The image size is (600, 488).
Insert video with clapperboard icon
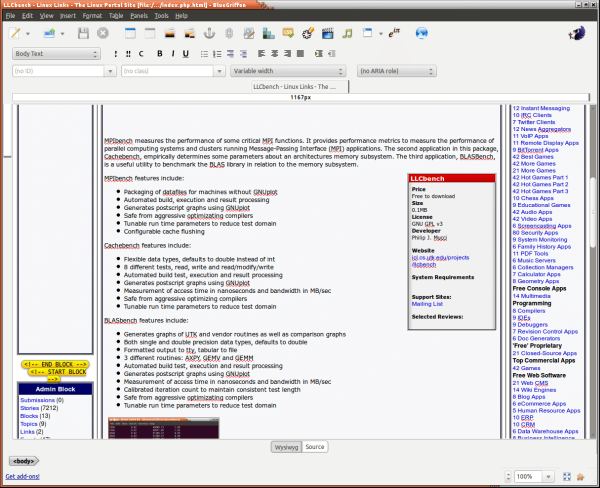(x=328, y=33)
